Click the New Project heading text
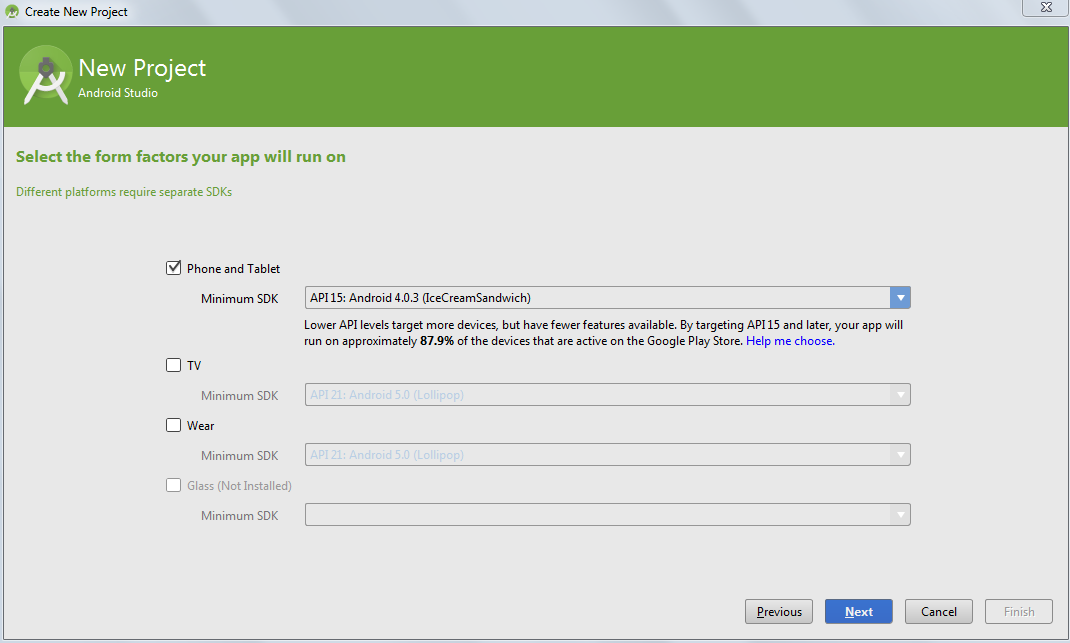Screen dimensions: 1070x643 coord(142,68)
